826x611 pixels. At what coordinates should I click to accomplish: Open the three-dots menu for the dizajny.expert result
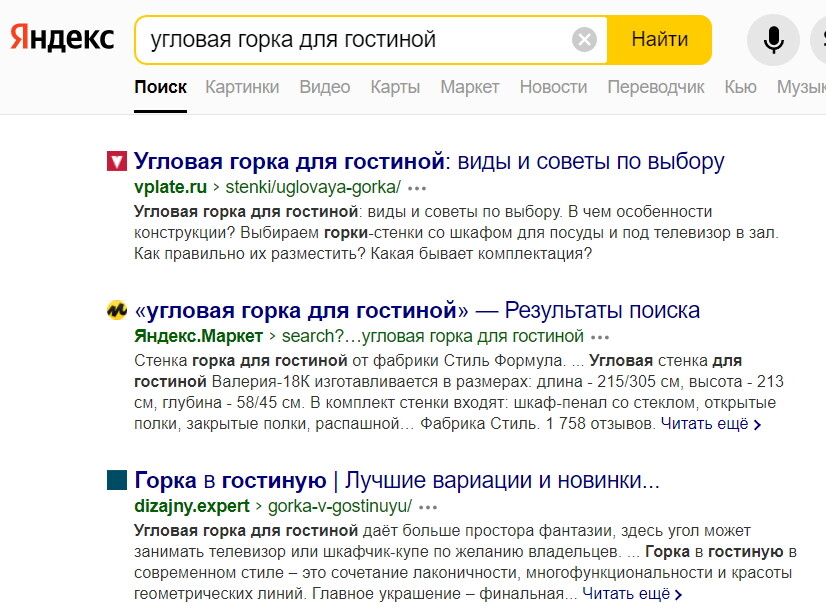[428, 507]
